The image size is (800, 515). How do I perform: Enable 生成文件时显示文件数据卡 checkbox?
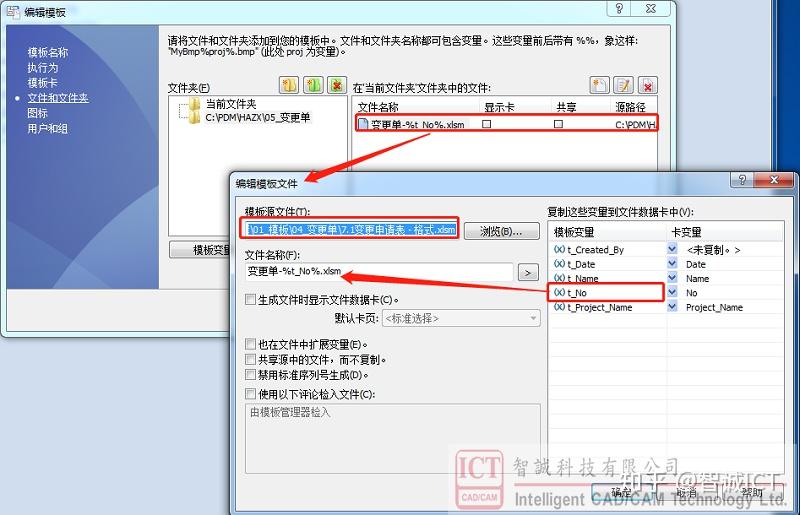[x=250, y=300]
